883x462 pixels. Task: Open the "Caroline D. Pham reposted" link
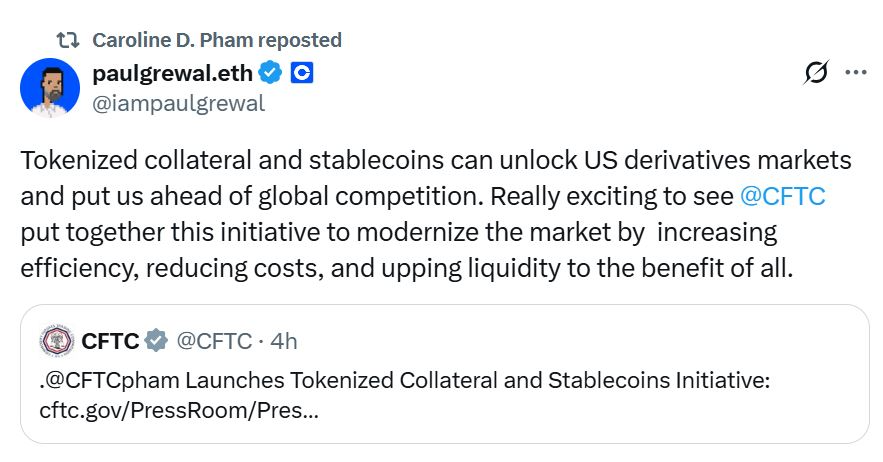pos(216,40)
